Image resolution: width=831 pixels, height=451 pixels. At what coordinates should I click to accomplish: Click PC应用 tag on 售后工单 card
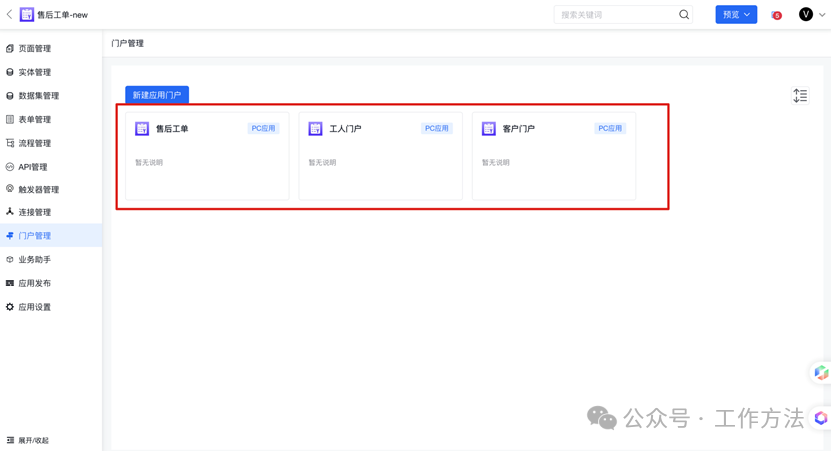tap(263, 129)
